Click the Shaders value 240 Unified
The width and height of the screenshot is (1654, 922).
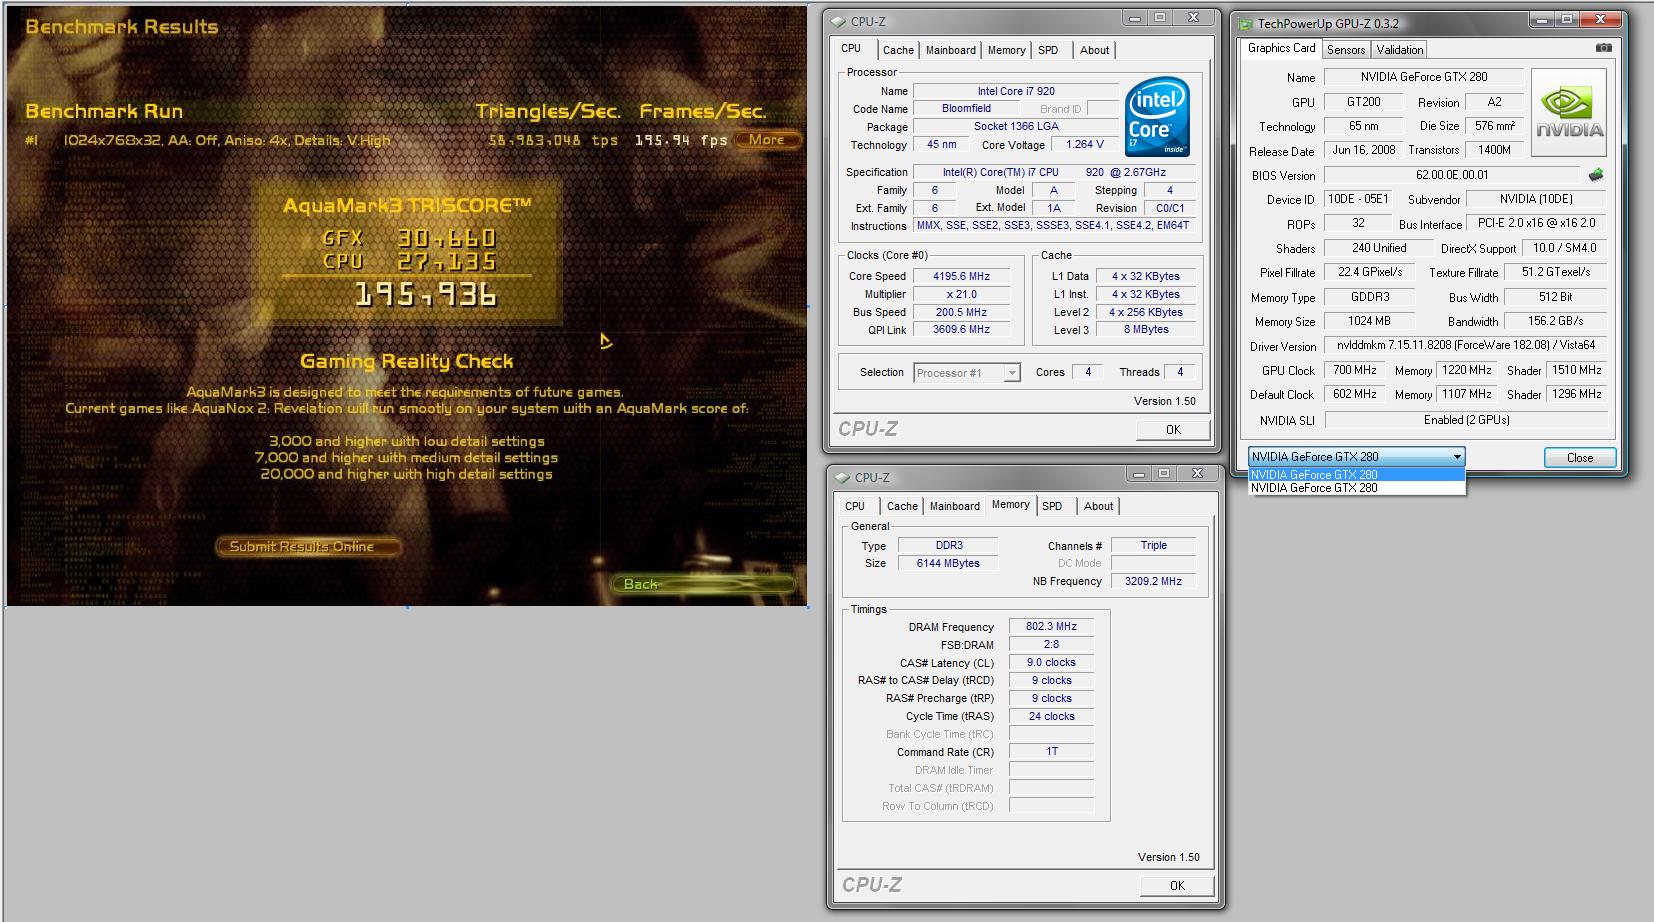(x=1379, y=248)
